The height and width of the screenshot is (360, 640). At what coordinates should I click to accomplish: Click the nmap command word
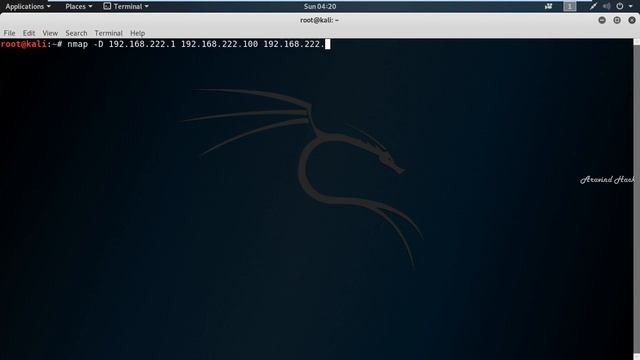(78, 44)
